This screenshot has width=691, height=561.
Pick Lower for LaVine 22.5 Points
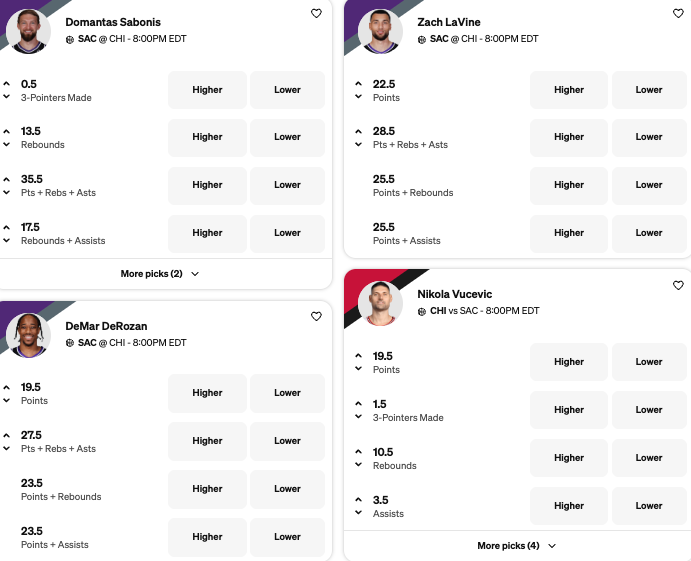(649, 90)
